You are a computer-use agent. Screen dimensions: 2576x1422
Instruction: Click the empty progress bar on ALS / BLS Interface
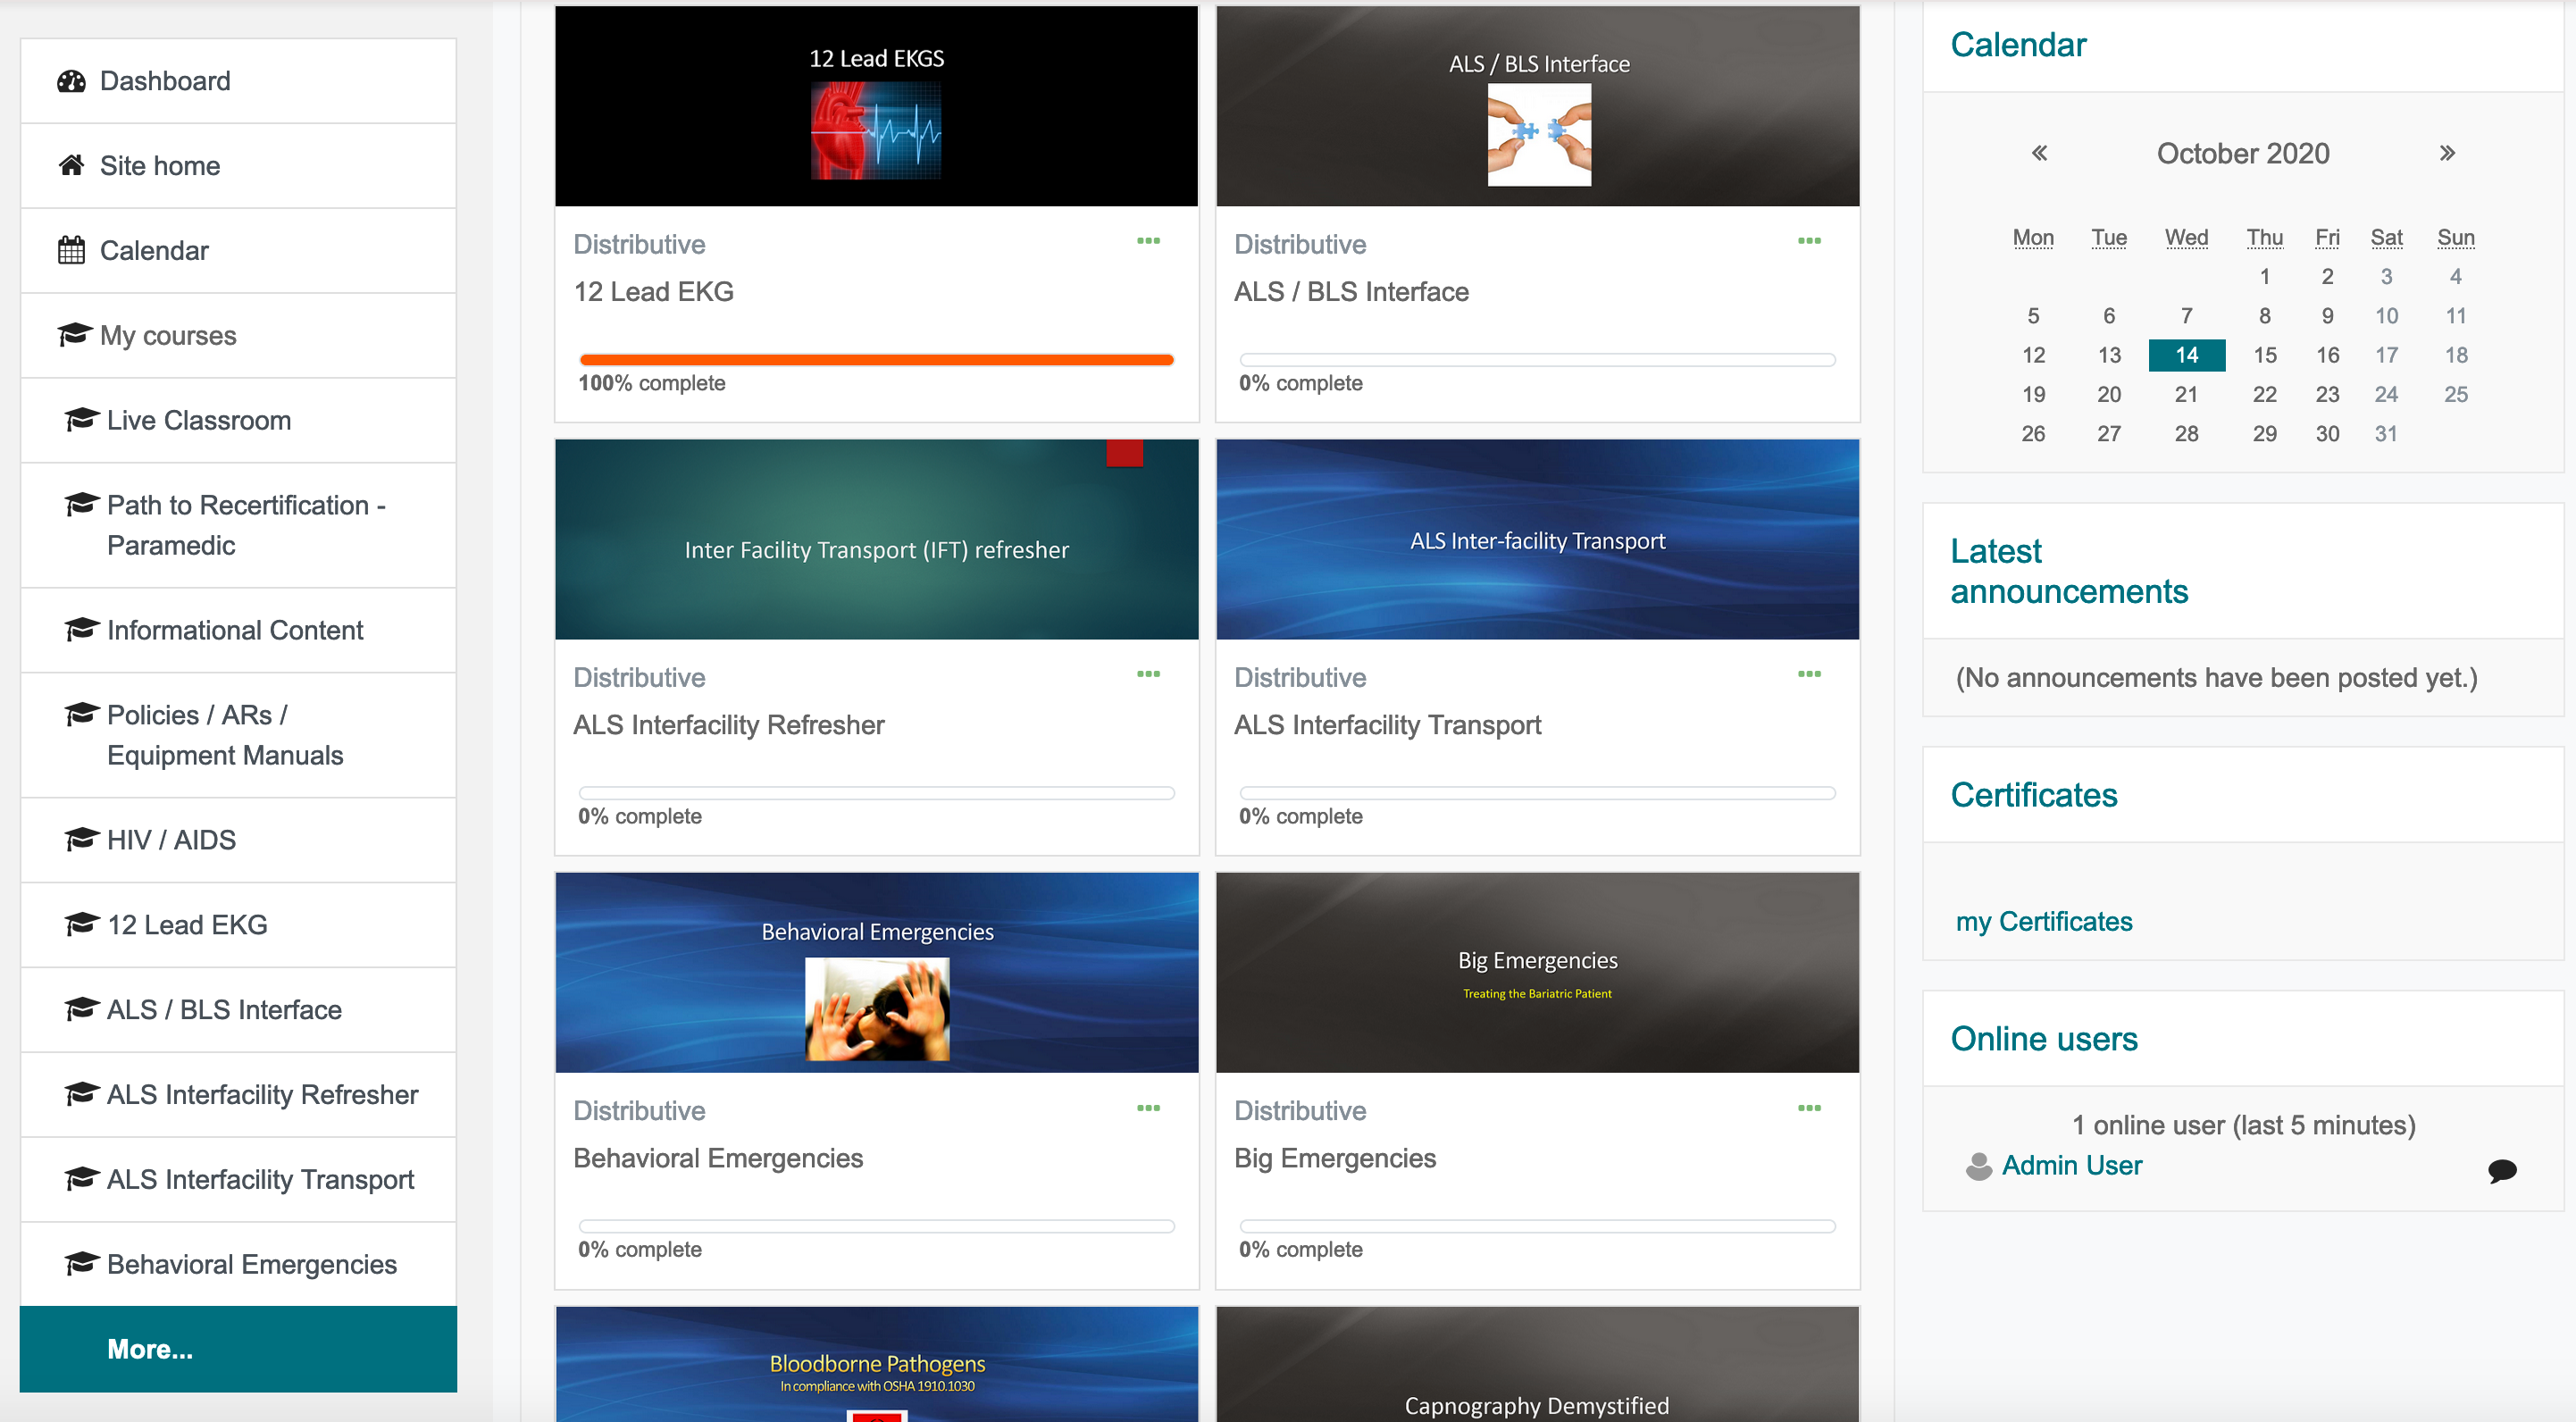(x=1537, y=360)
